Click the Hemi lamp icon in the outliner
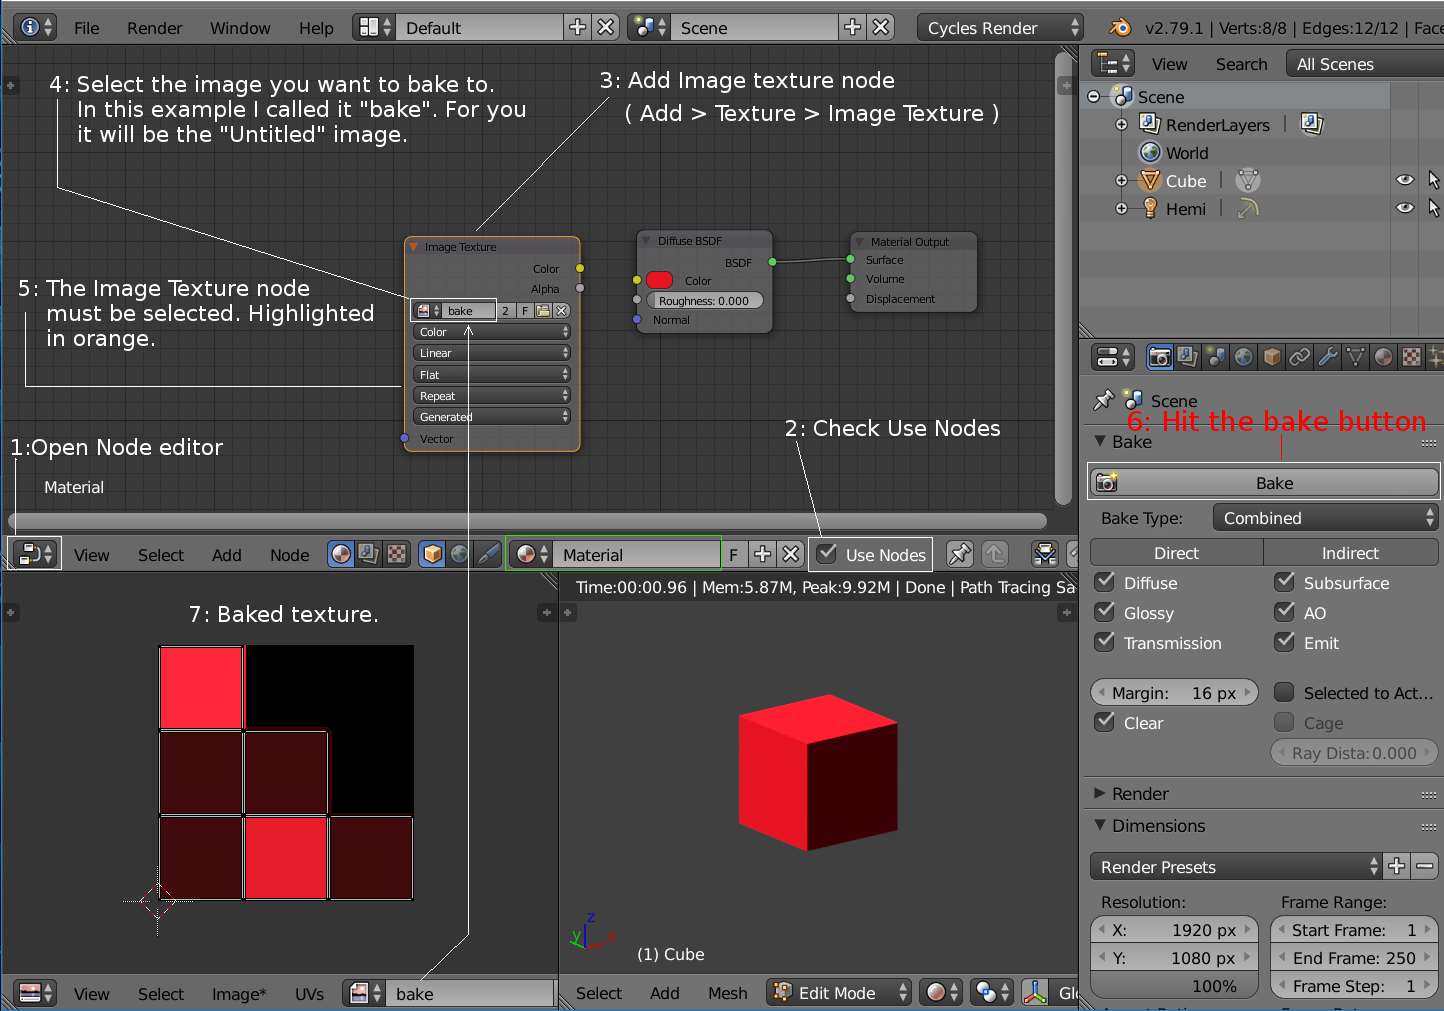The width and height of the screenshot is (1444, 1011). coord(1150,208)
